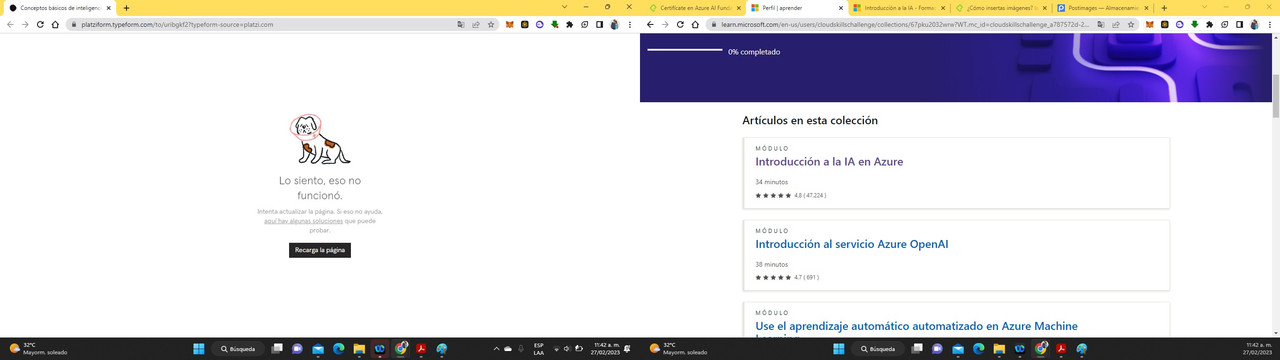Open MetaMask fox extension in Typeform window
The height and width of the screenshot is (360, 1280).
[509, 24]
